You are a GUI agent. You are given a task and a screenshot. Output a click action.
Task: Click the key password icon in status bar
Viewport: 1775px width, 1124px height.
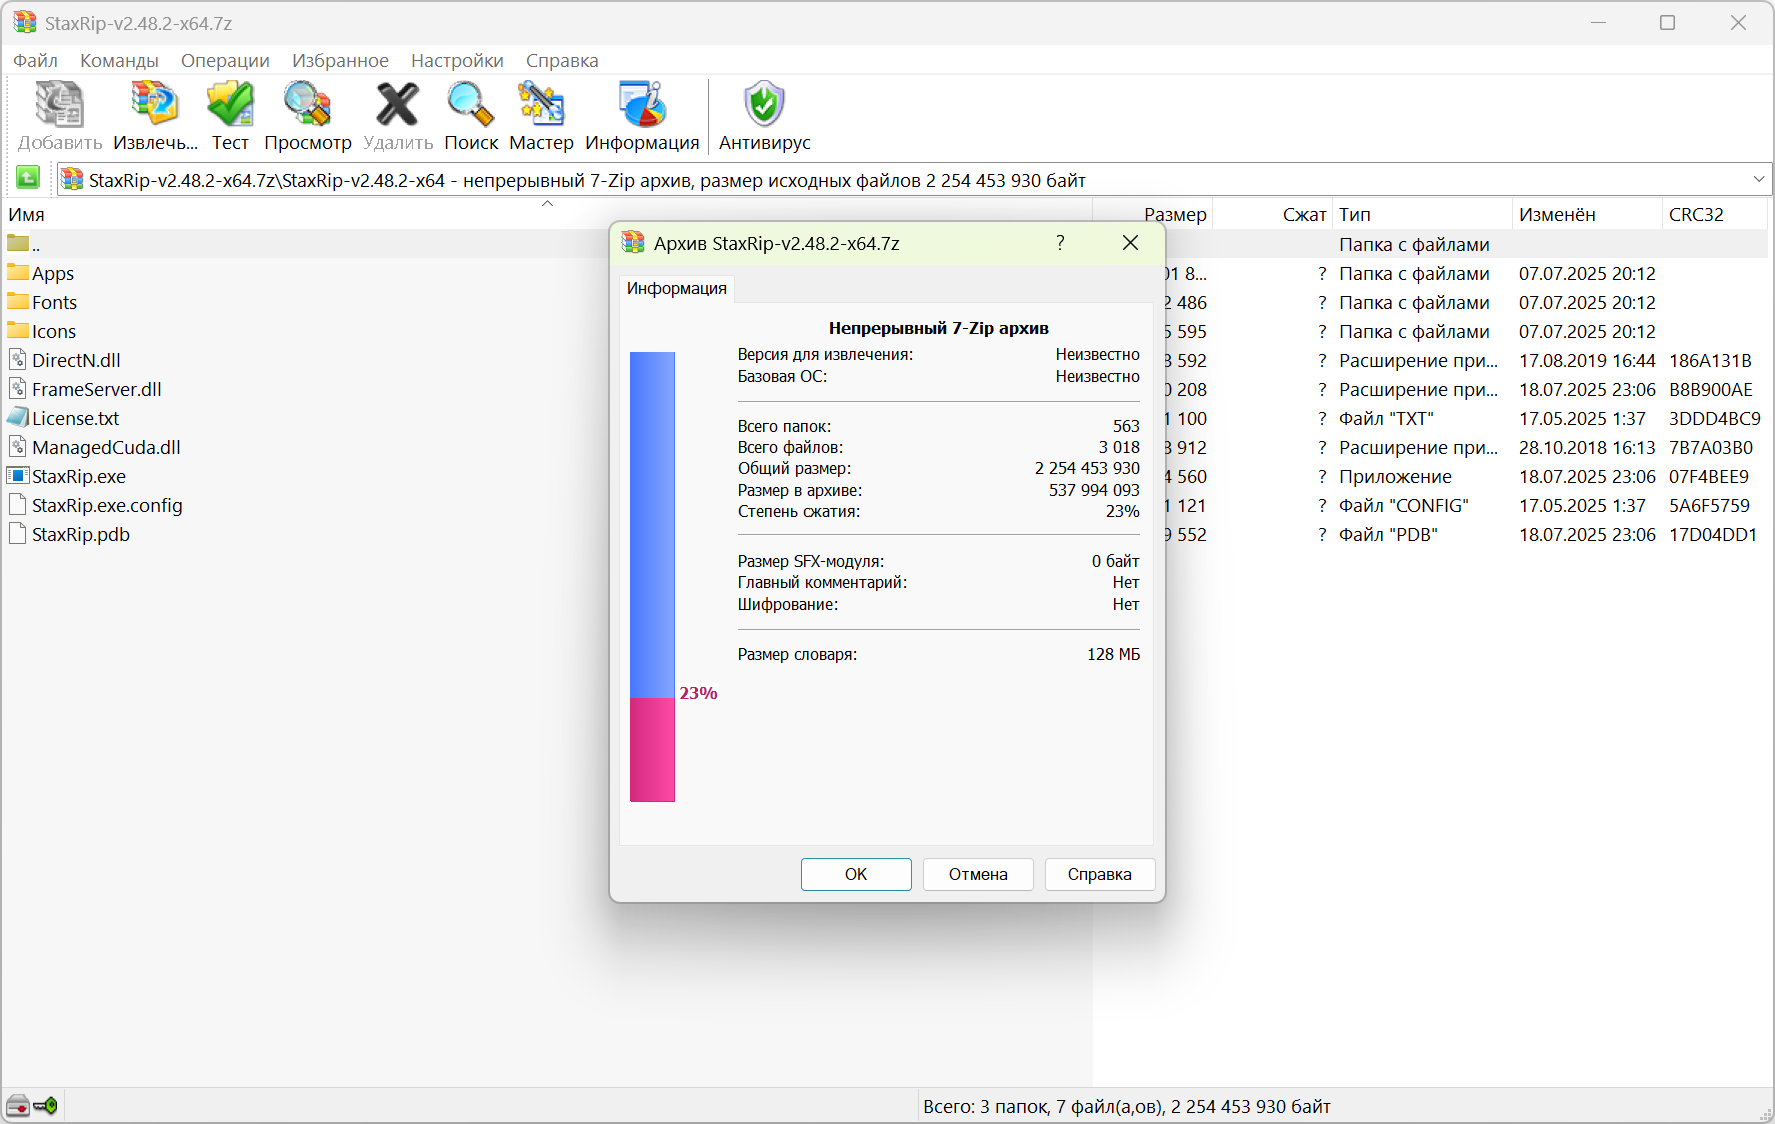pos(45,1106)
